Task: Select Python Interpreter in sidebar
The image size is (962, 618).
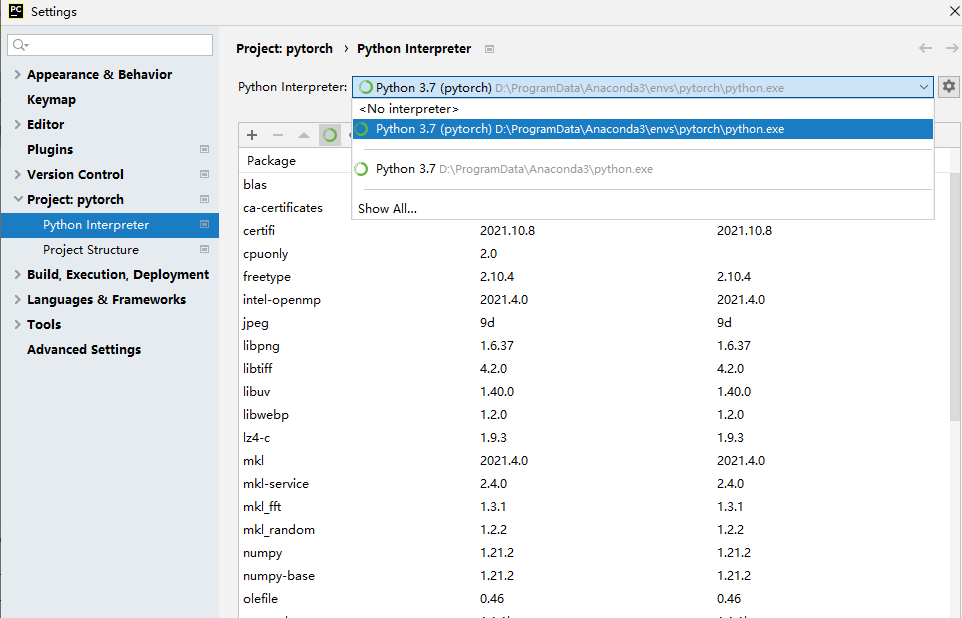Action: [x=110, y=225]
